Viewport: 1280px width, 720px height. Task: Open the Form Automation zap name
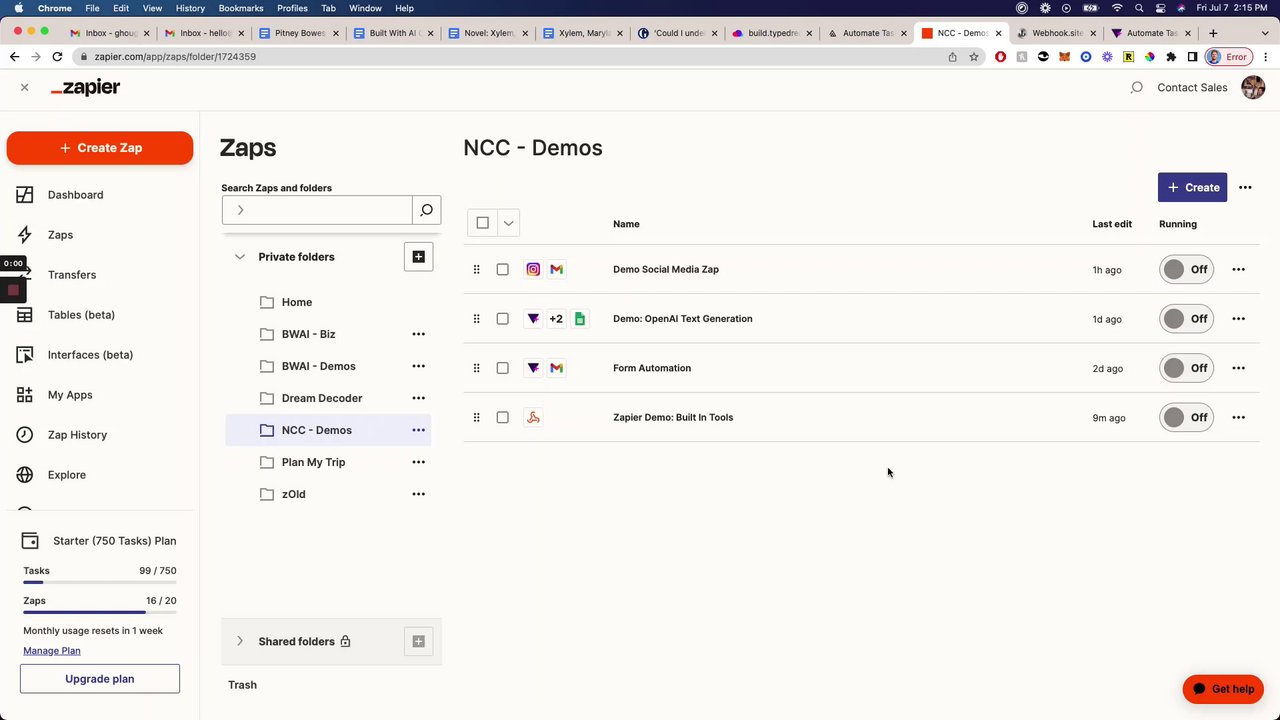(x=652, y=368)
